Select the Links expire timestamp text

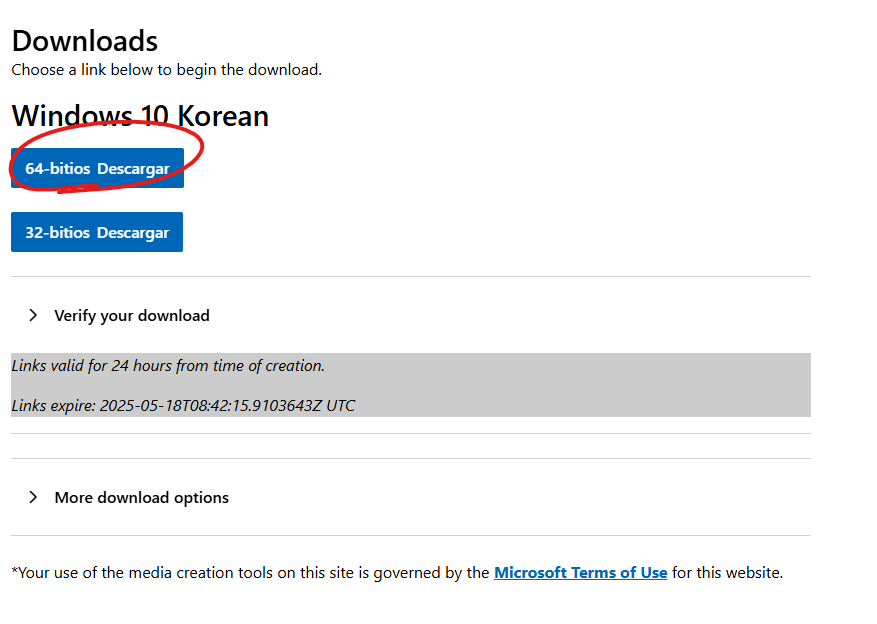click(183, 405)
